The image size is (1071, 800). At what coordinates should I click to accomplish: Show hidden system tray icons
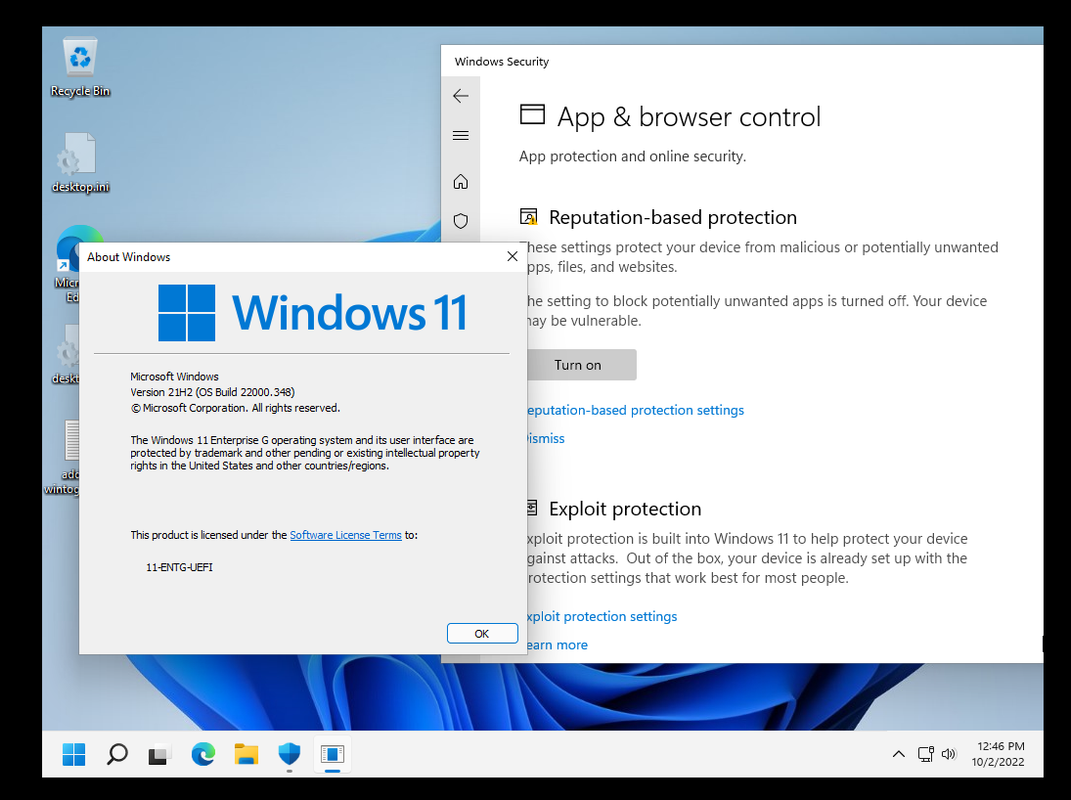899,754
